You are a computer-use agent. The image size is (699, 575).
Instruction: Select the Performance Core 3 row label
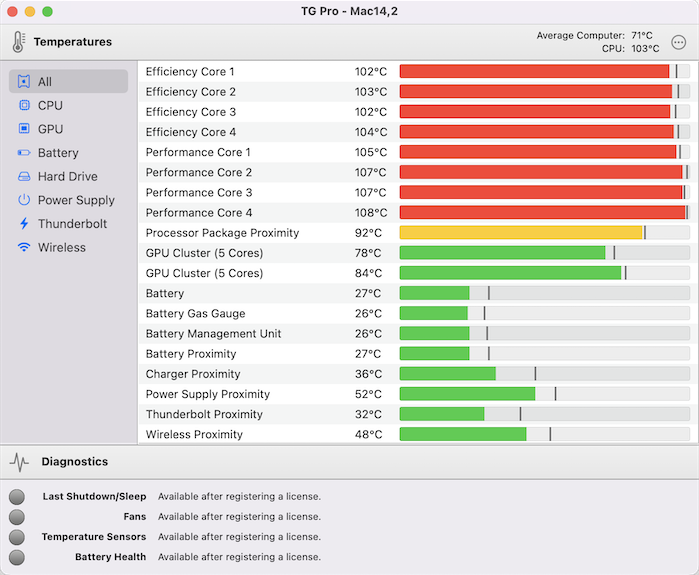[x=199, y=193]
